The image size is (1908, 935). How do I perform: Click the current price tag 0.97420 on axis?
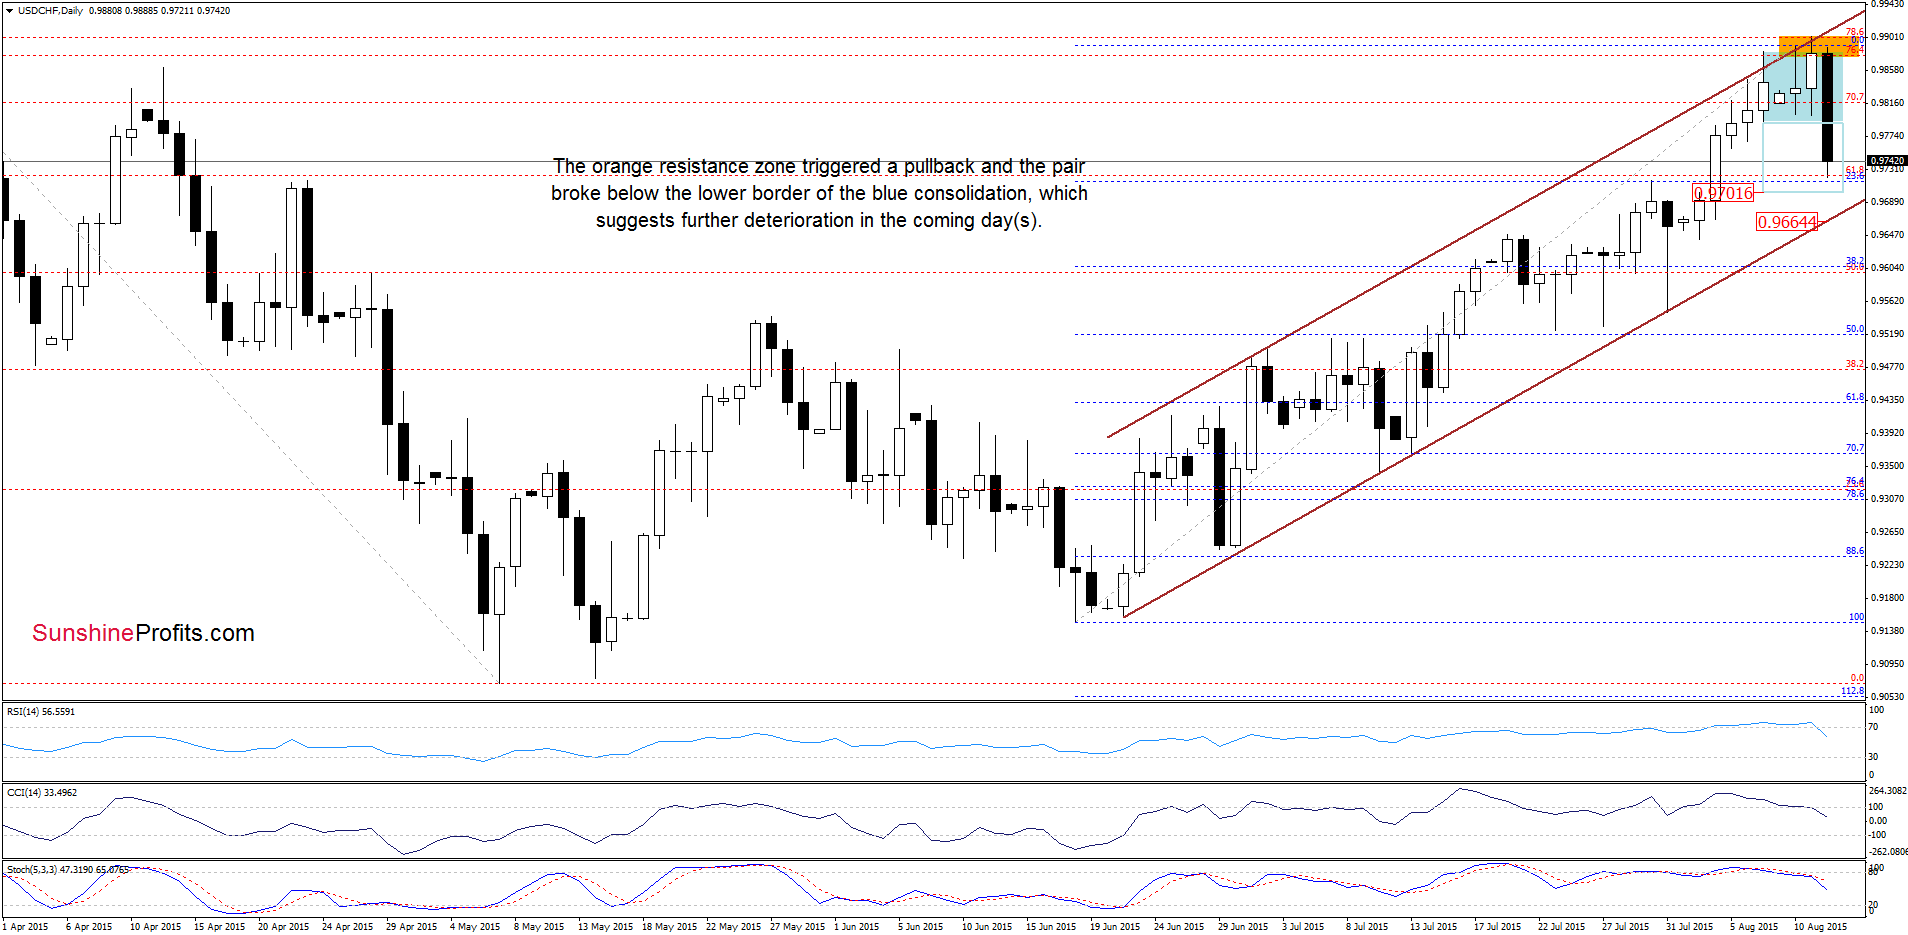(1887, 161)
